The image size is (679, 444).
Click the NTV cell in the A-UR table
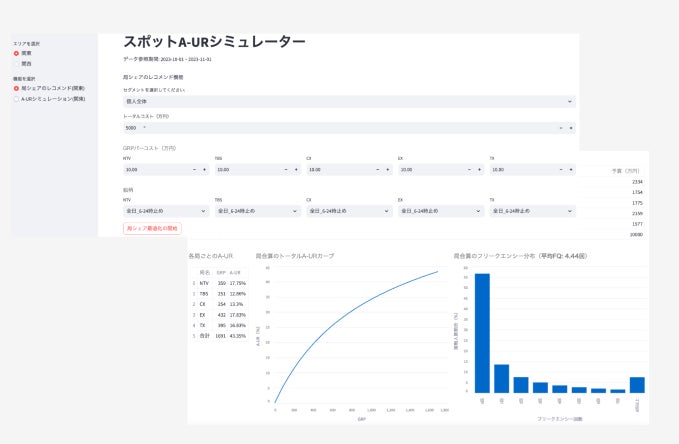pos(204,283)
